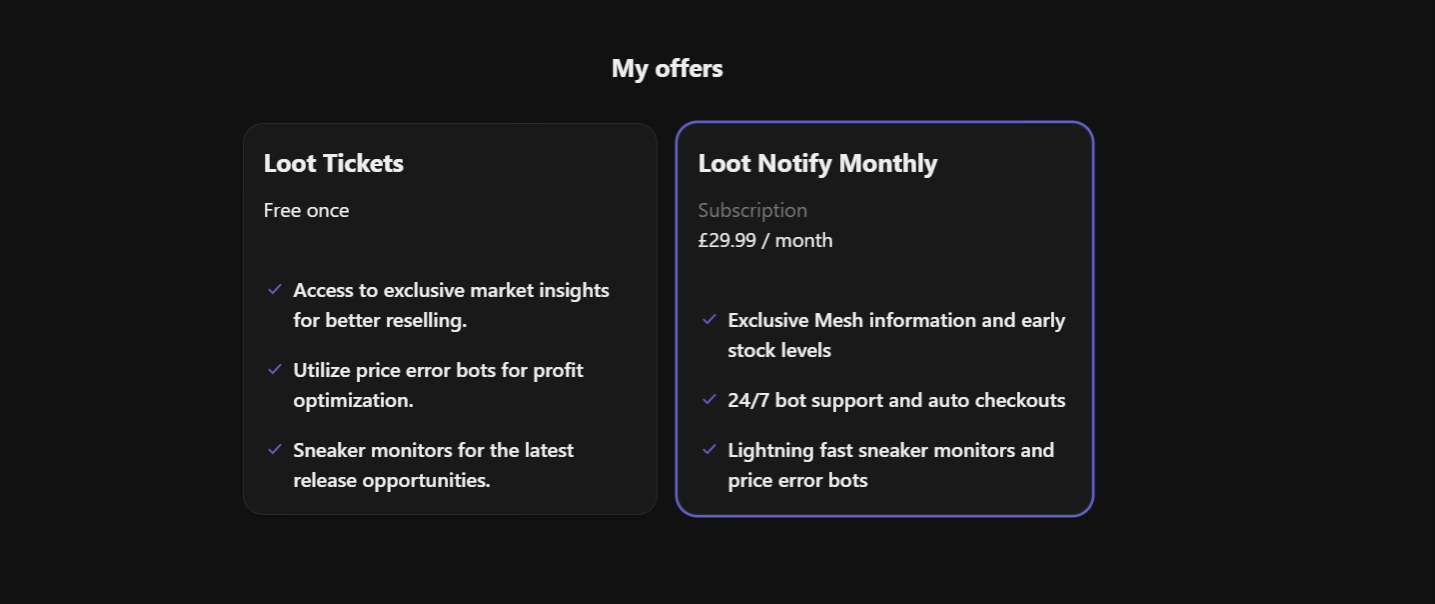
Task: Click the My offers title
Action: point(666,68)
